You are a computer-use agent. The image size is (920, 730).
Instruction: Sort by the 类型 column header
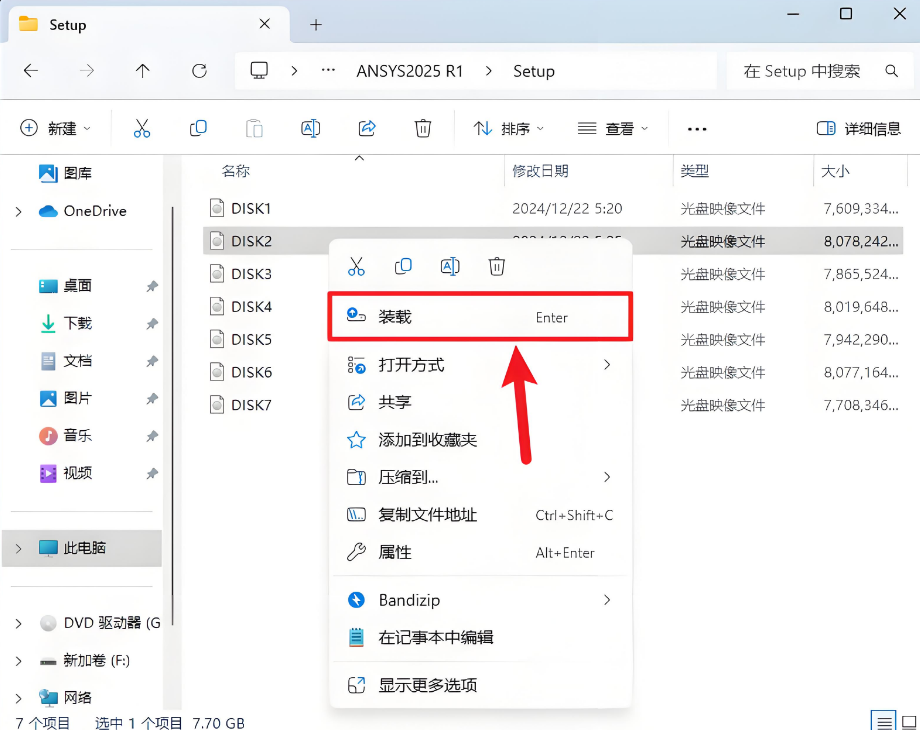[x=695, y=171]
